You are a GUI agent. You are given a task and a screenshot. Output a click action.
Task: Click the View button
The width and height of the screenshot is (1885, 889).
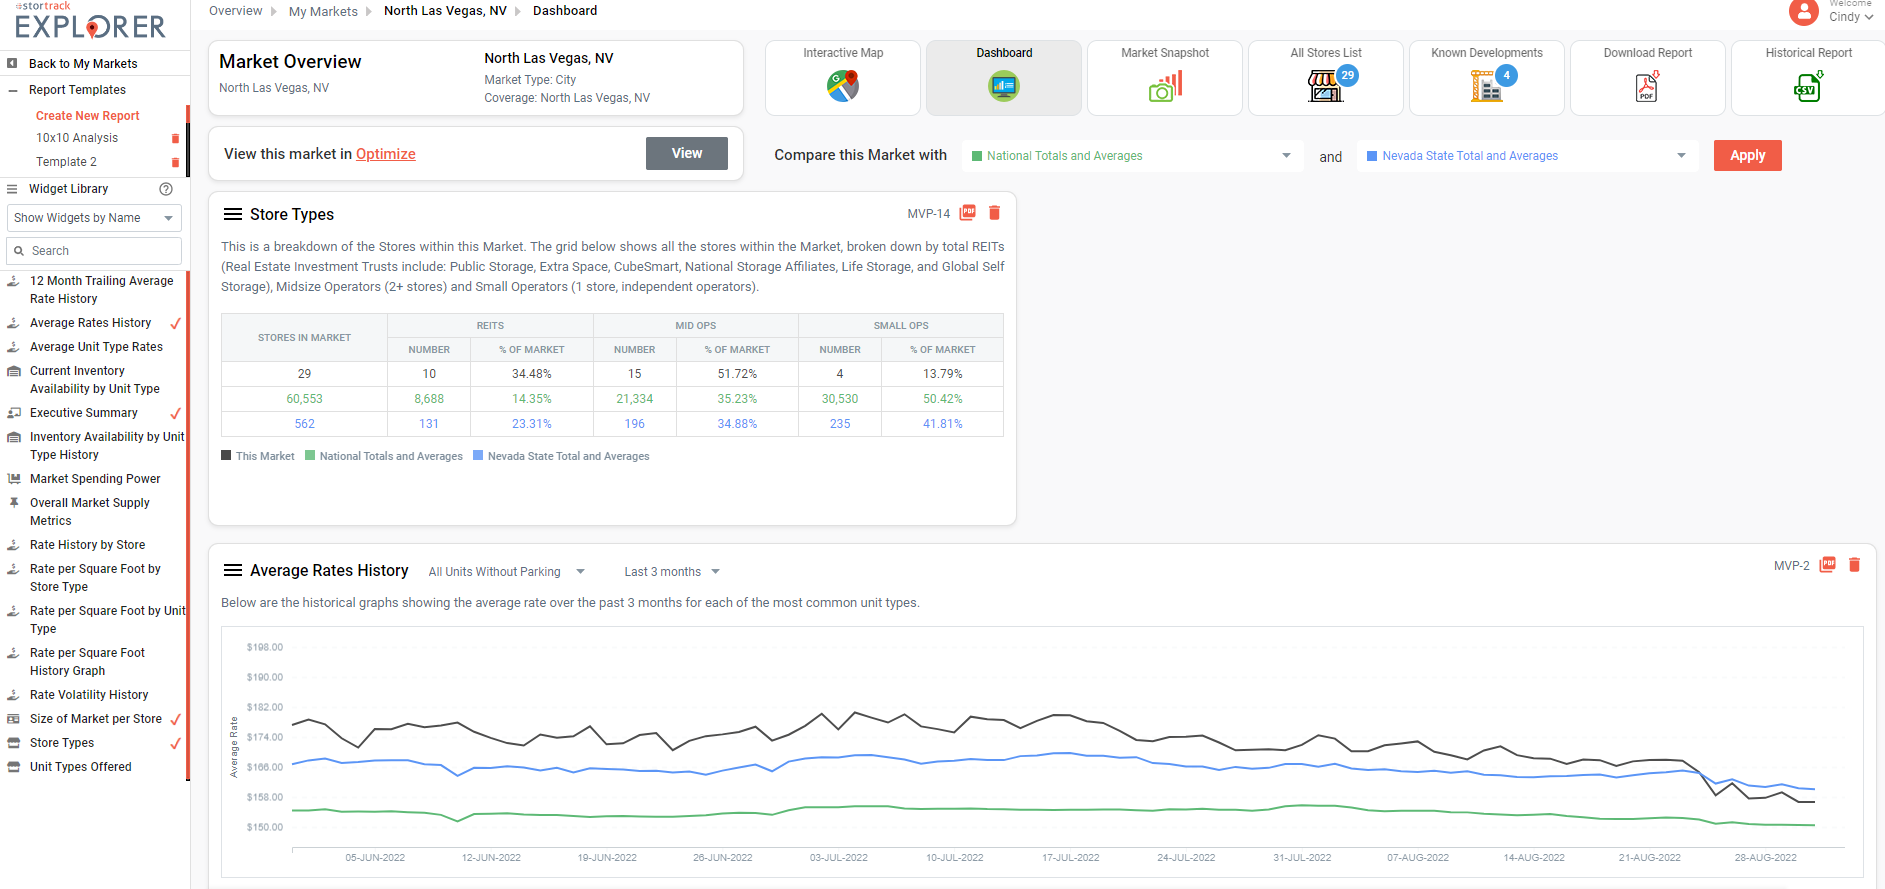coord(687,153)
